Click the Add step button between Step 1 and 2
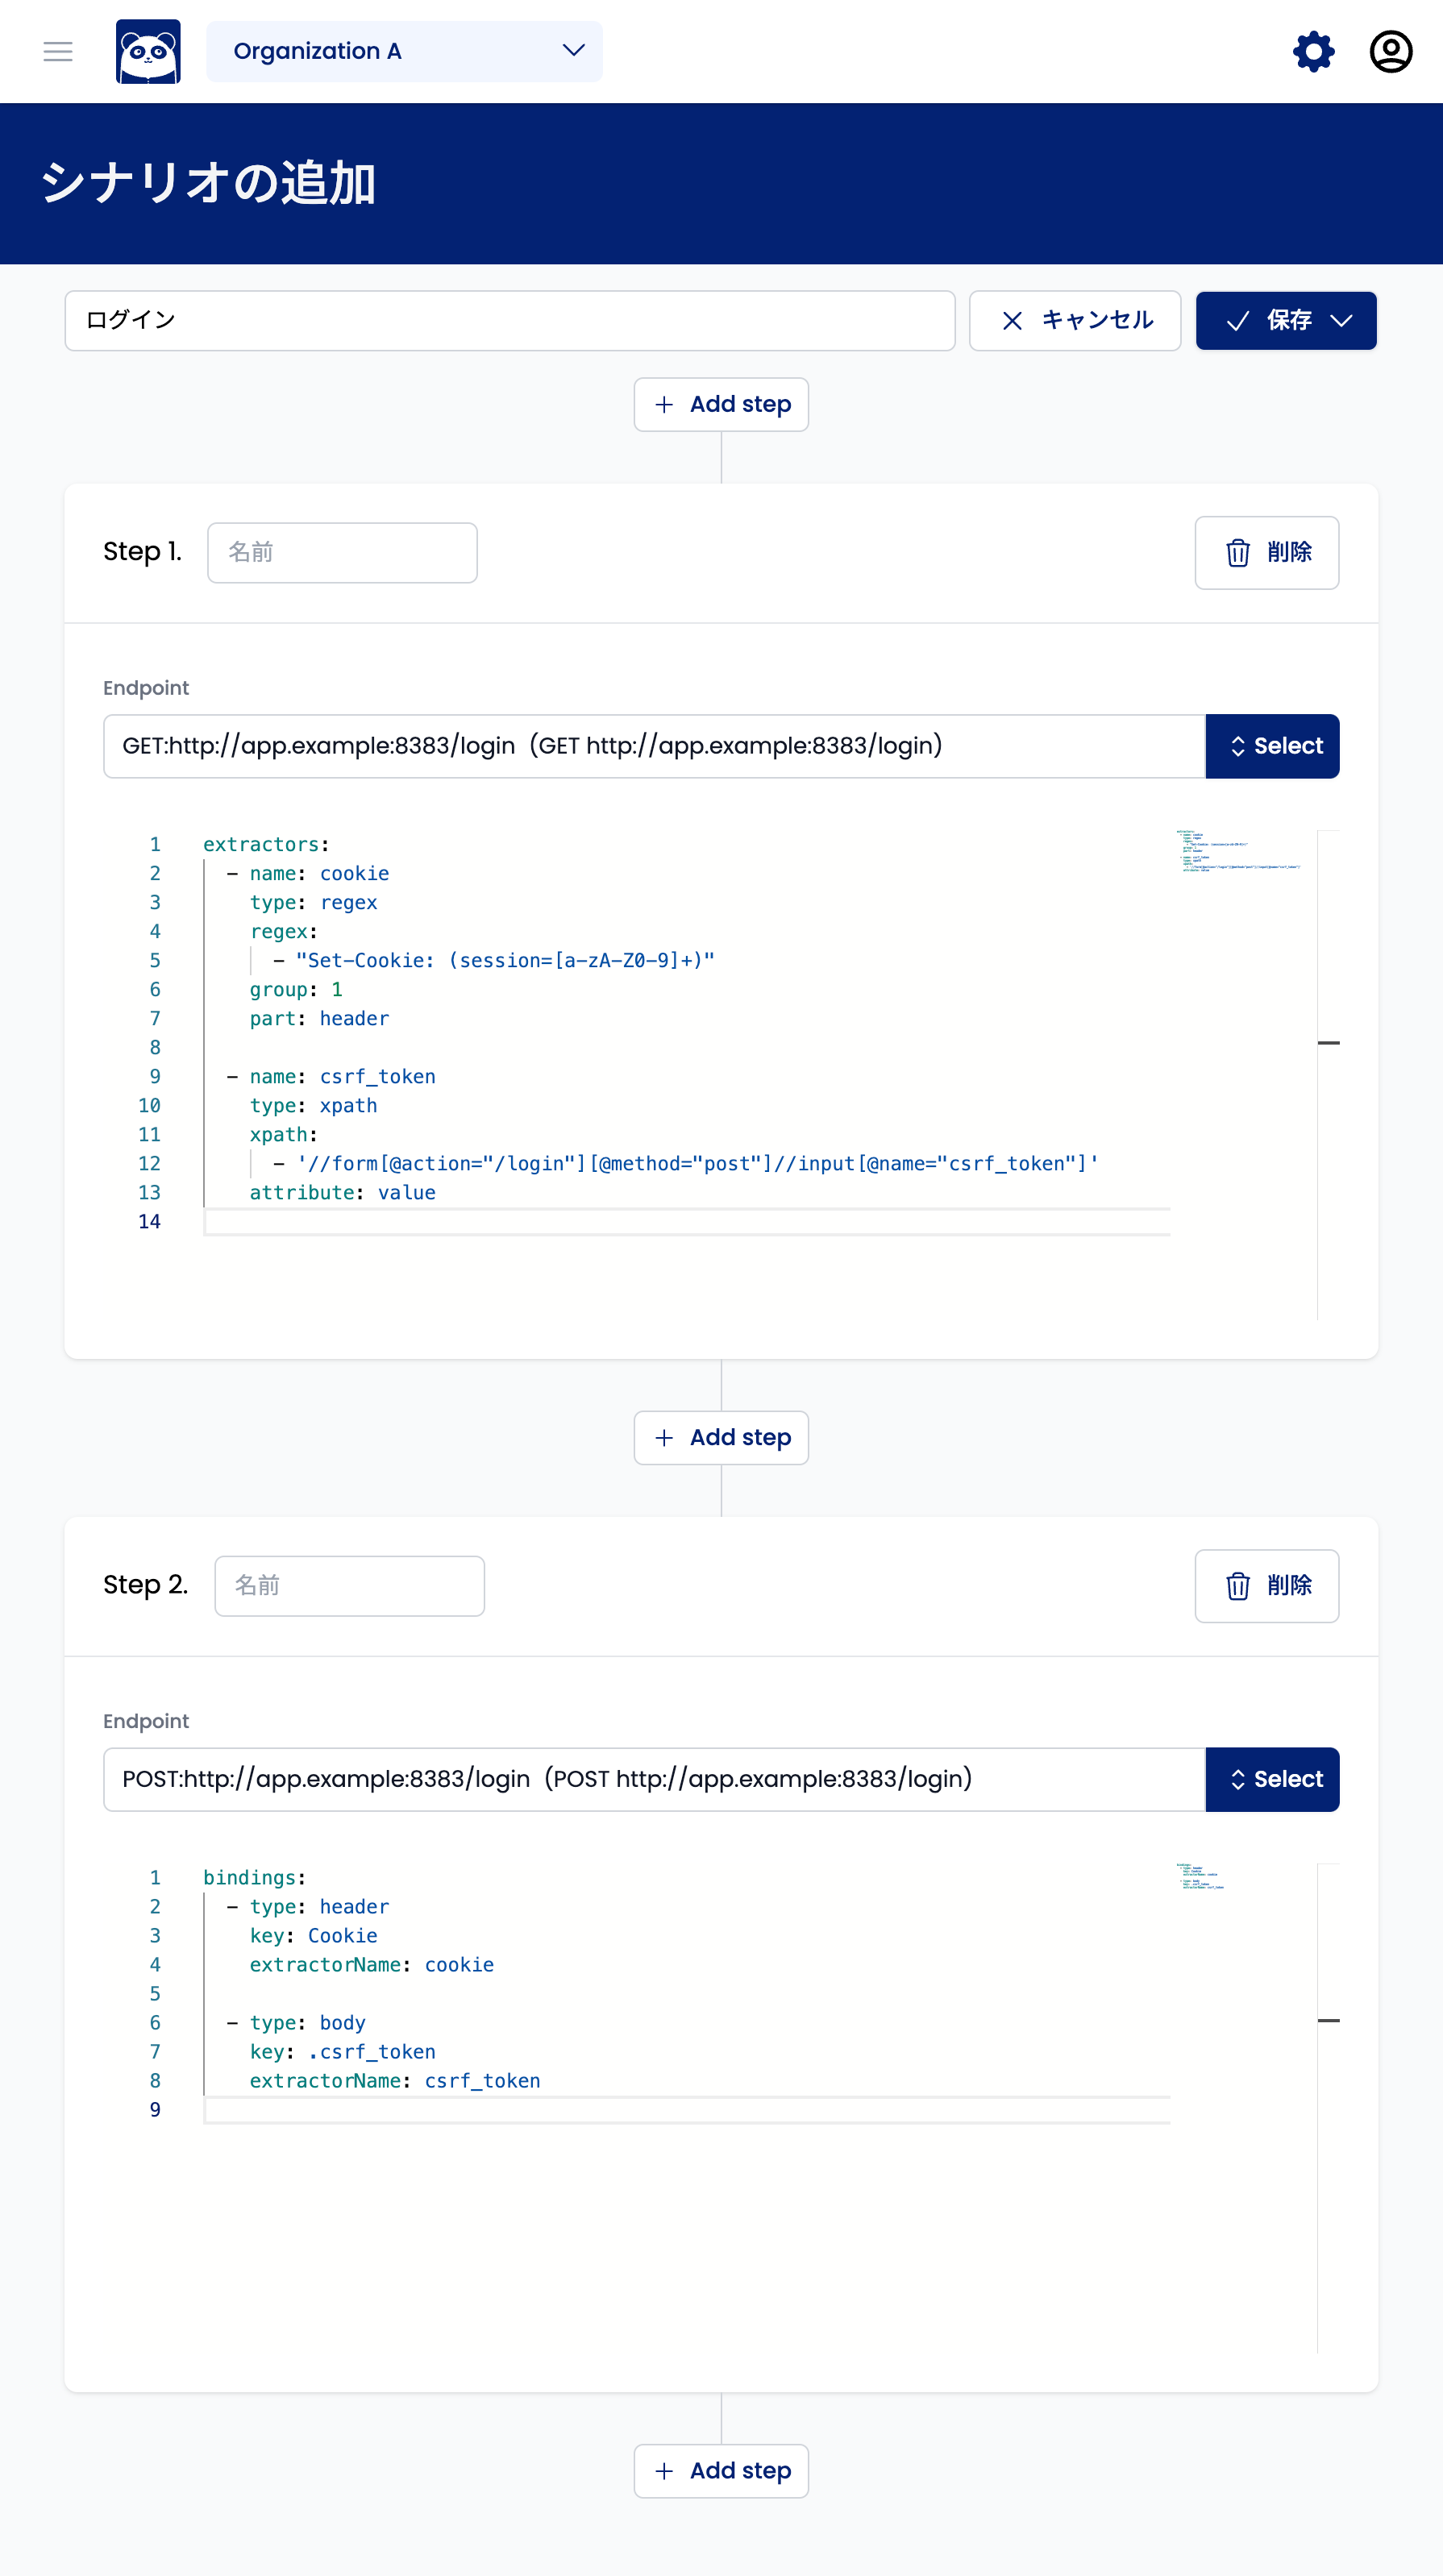 click(721, 1438)
